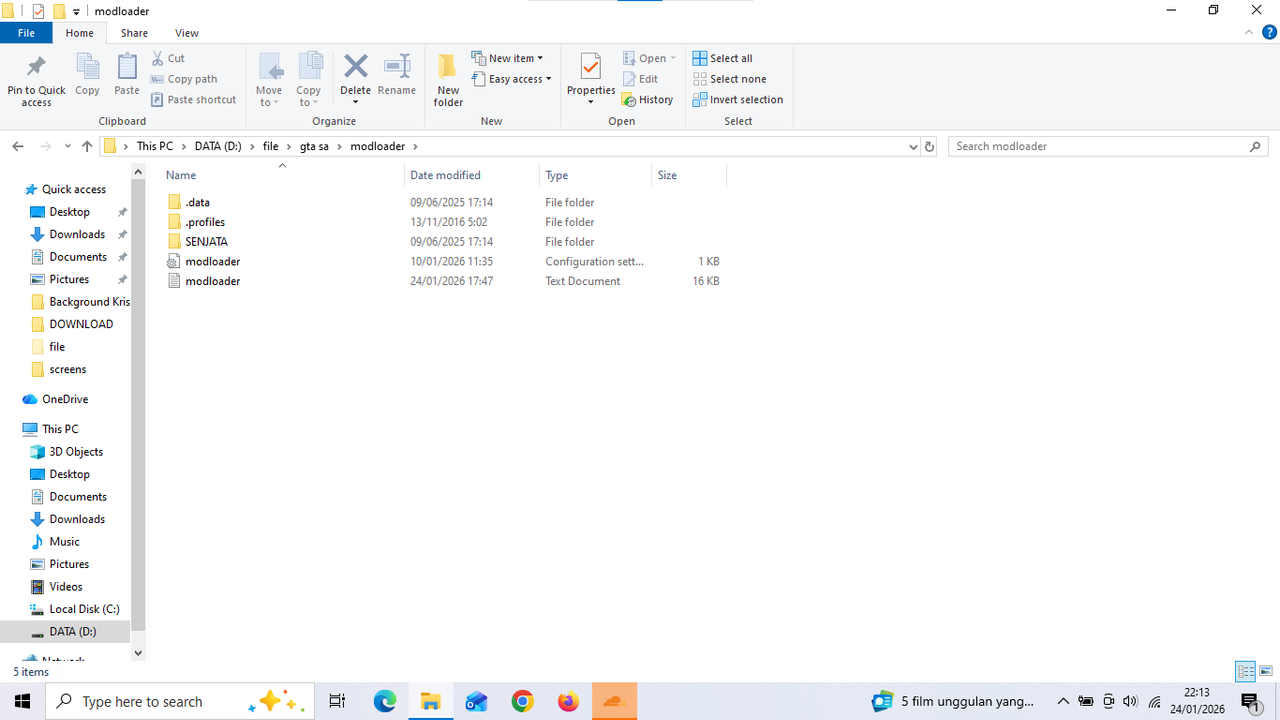Click Select none in the ribbon
1280x720 pixels.
coord(729,79)
